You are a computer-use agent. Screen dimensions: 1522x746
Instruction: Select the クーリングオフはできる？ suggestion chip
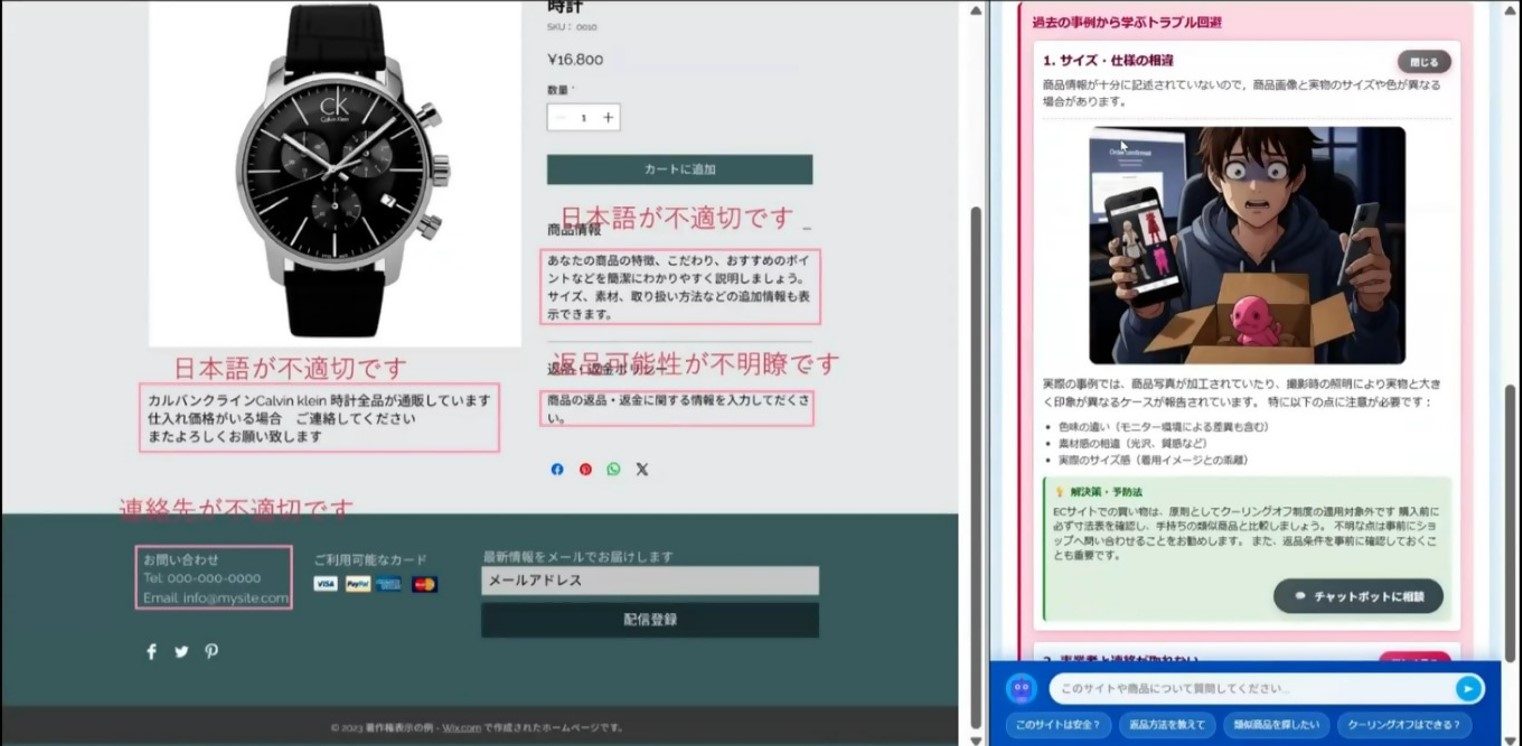tap(1403, 725)
